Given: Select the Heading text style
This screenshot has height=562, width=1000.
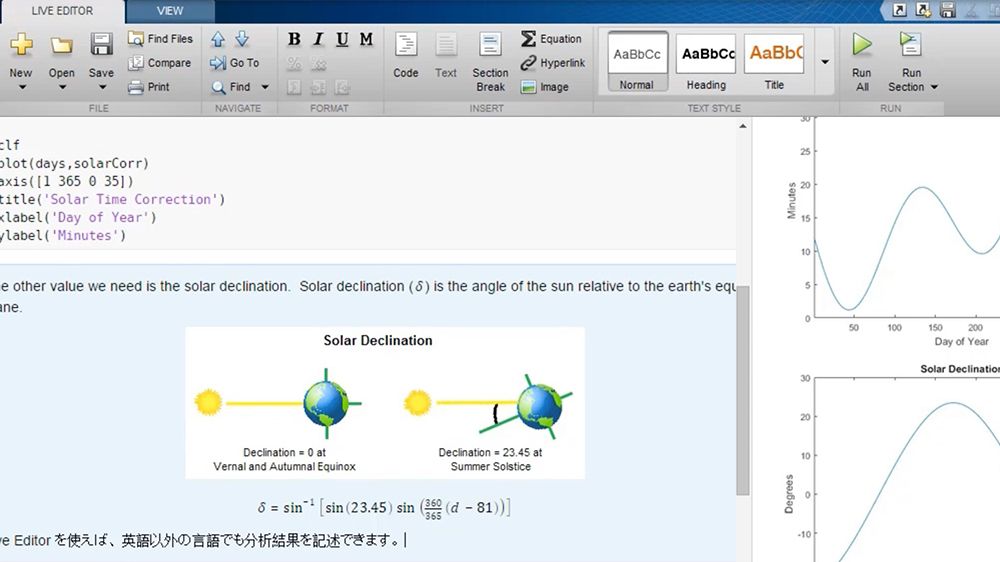Looking at the screenshot, I should pos(706,61).
